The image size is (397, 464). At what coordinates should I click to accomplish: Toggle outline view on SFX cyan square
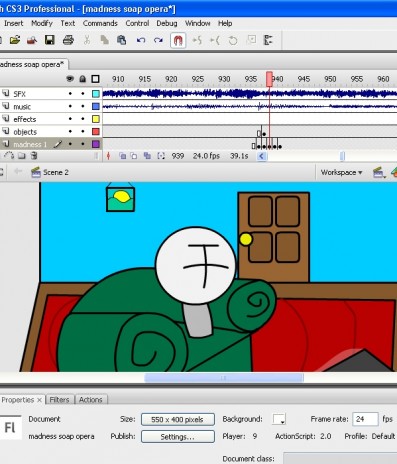pyautogui.click(x=96, y=94)
